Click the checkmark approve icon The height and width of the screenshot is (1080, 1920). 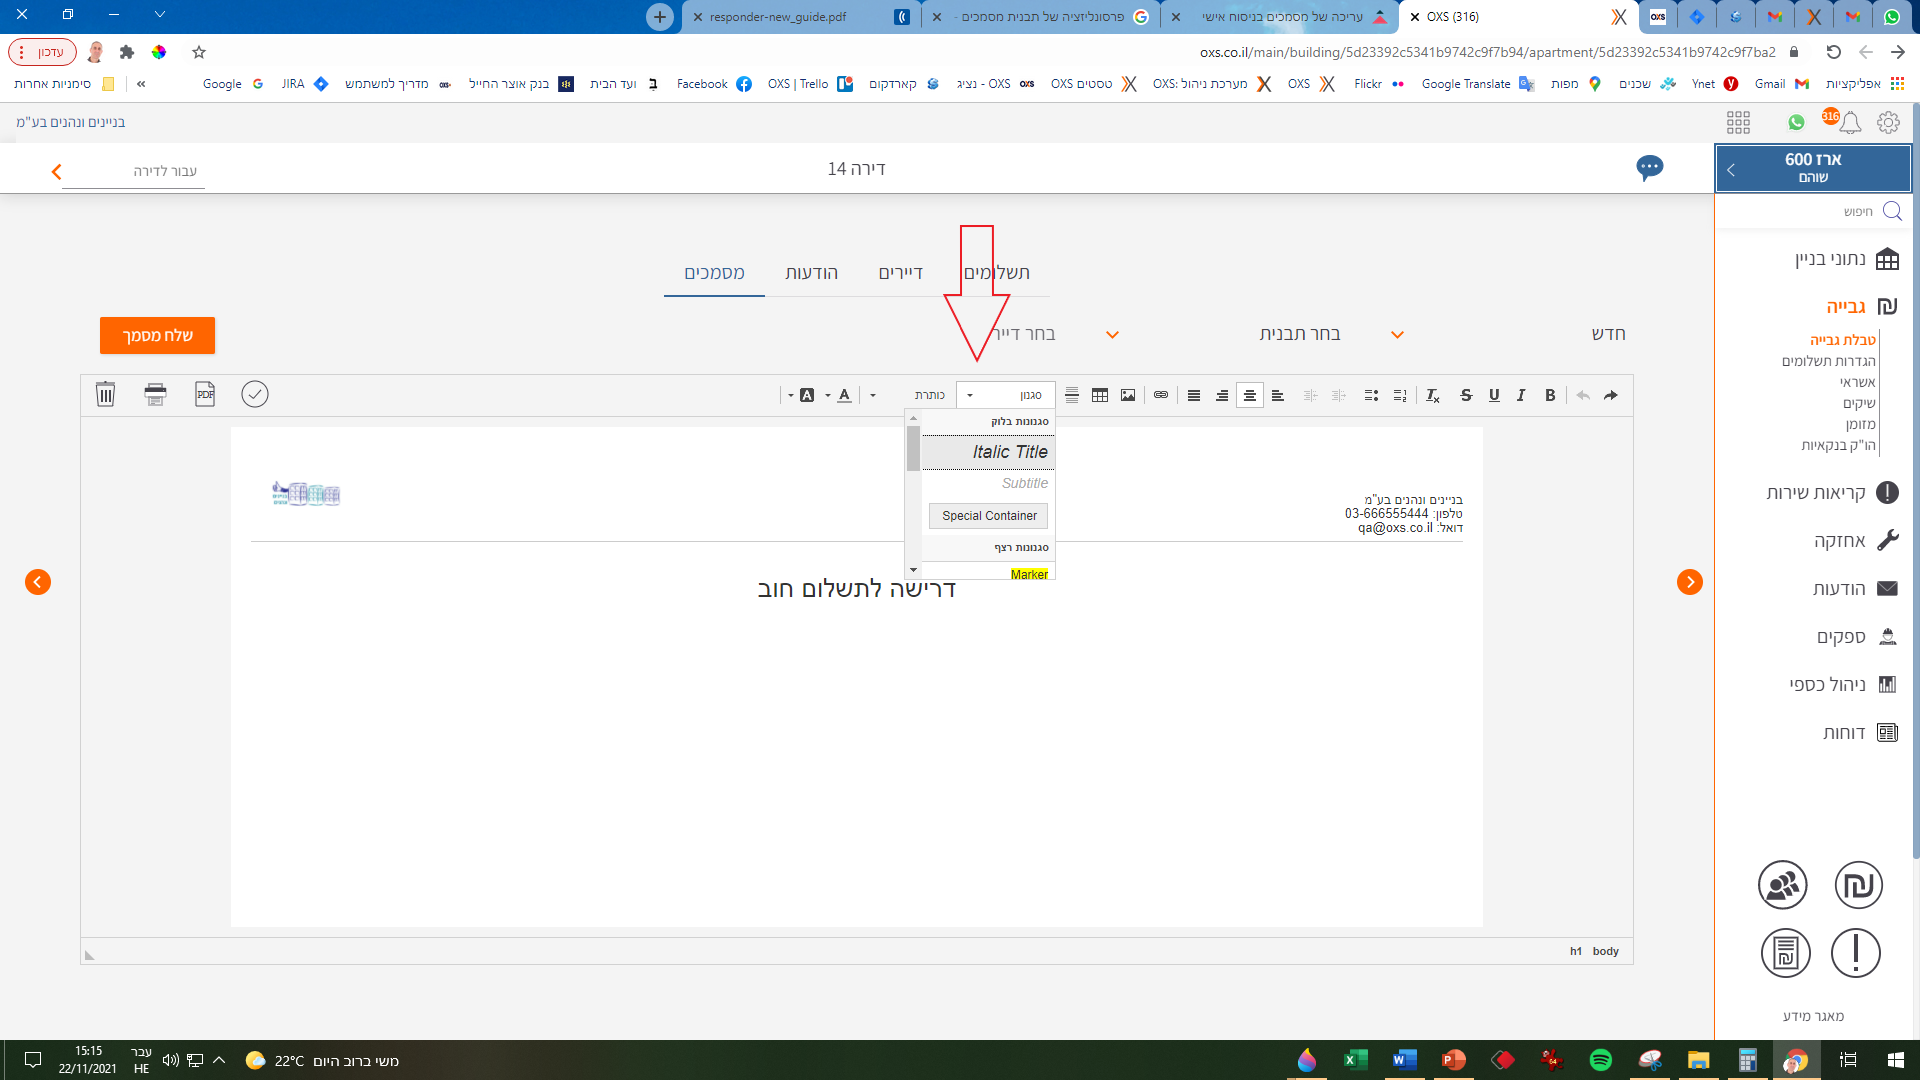pyautogui.click(x=255, y=394)
